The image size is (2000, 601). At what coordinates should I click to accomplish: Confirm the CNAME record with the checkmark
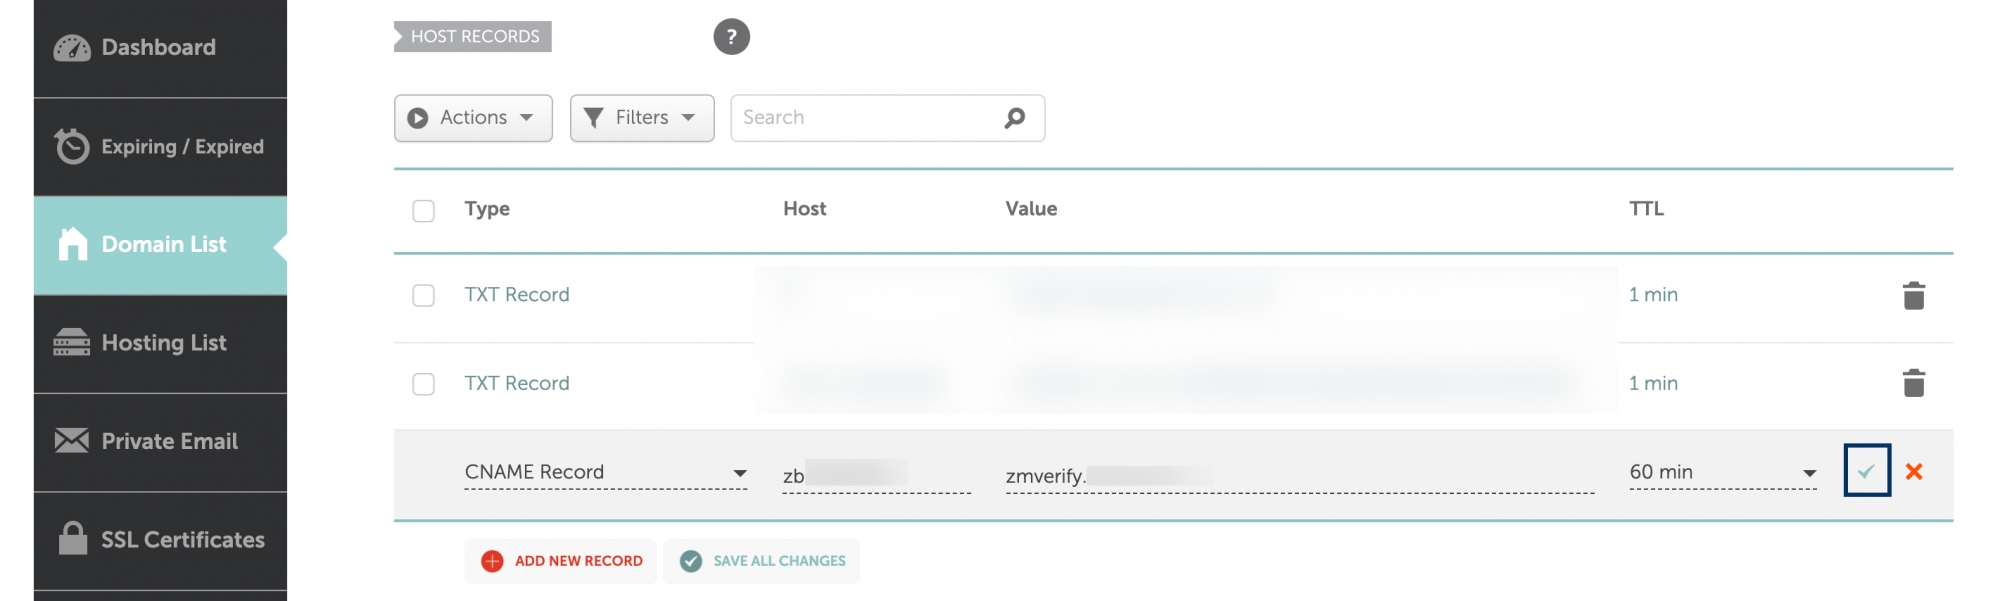[x=1866, y=470]
